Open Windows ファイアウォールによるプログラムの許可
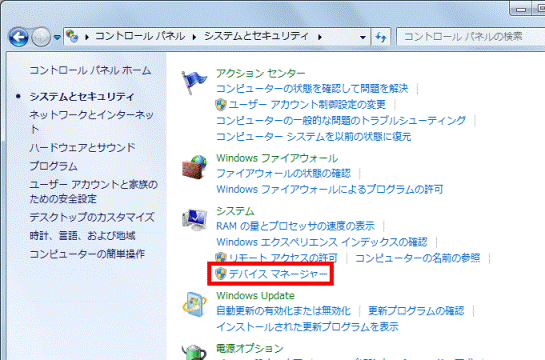The height and width of the screenshot is (360, 545). [x=330, y=189]
